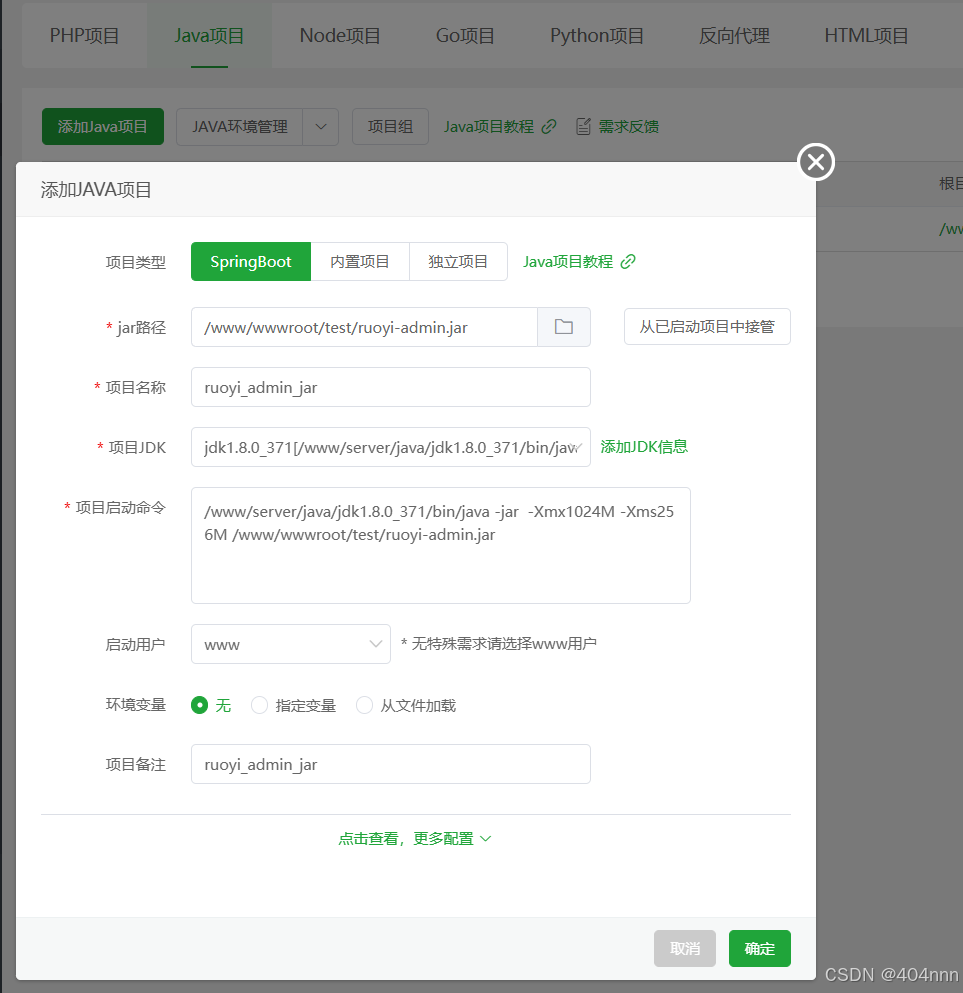Switch to the HTML项目 tab

coord(866,35)
